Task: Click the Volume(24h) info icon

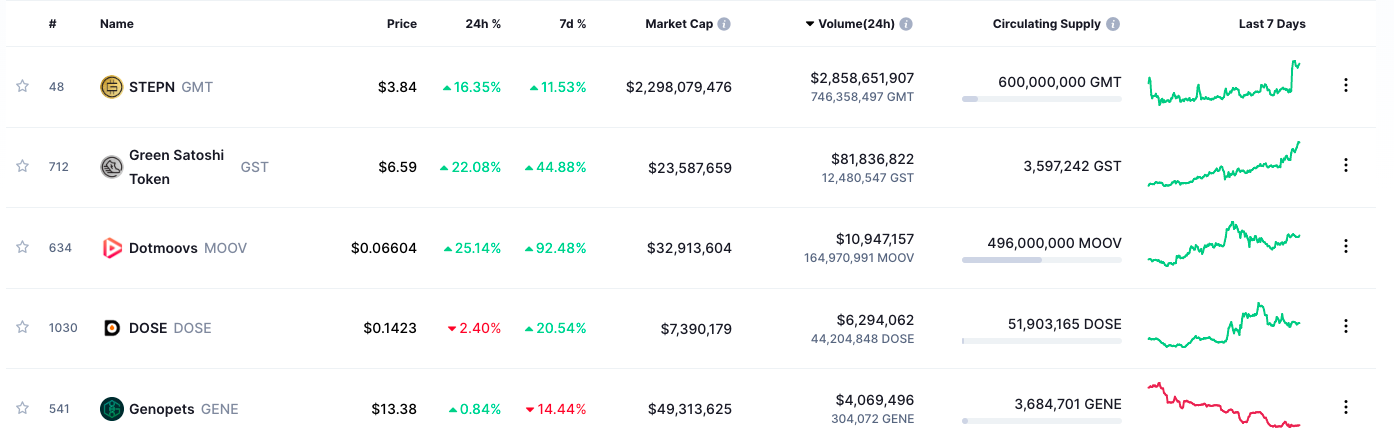Action: pos(906,24)
